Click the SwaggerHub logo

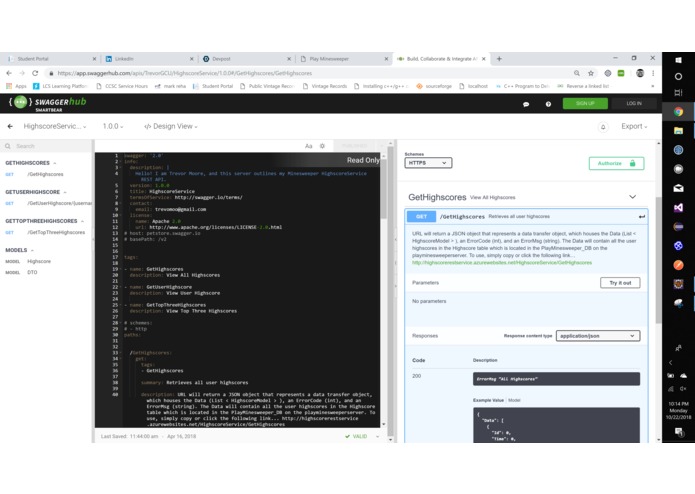[47, 103]
